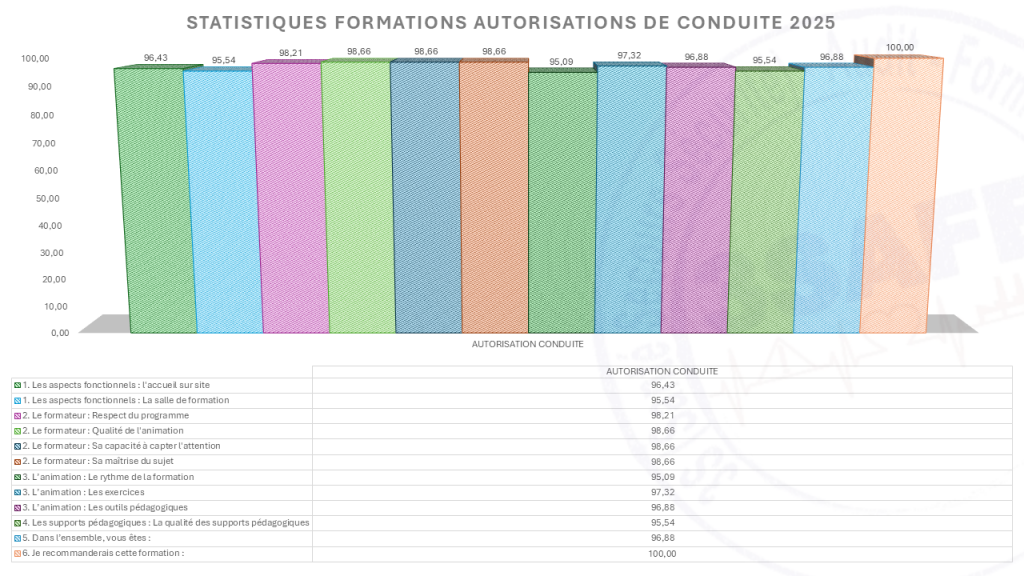Select the peach bar labeled 100,00

pyautogui.click(x=901, y=195)
